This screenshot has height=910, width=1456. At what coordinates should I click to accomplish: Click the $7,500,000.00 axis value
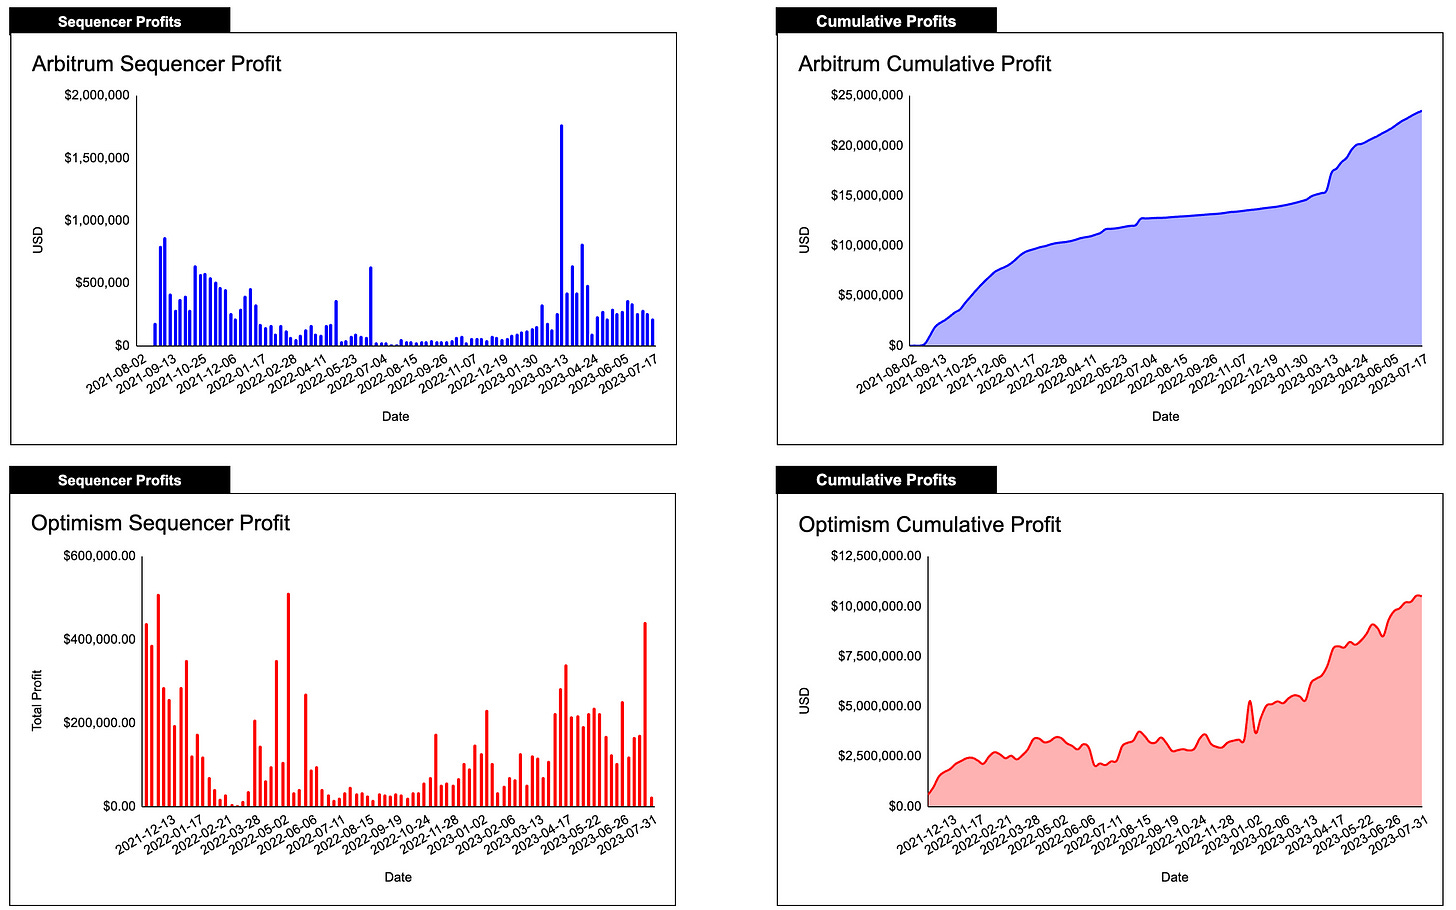coord(880,656)
